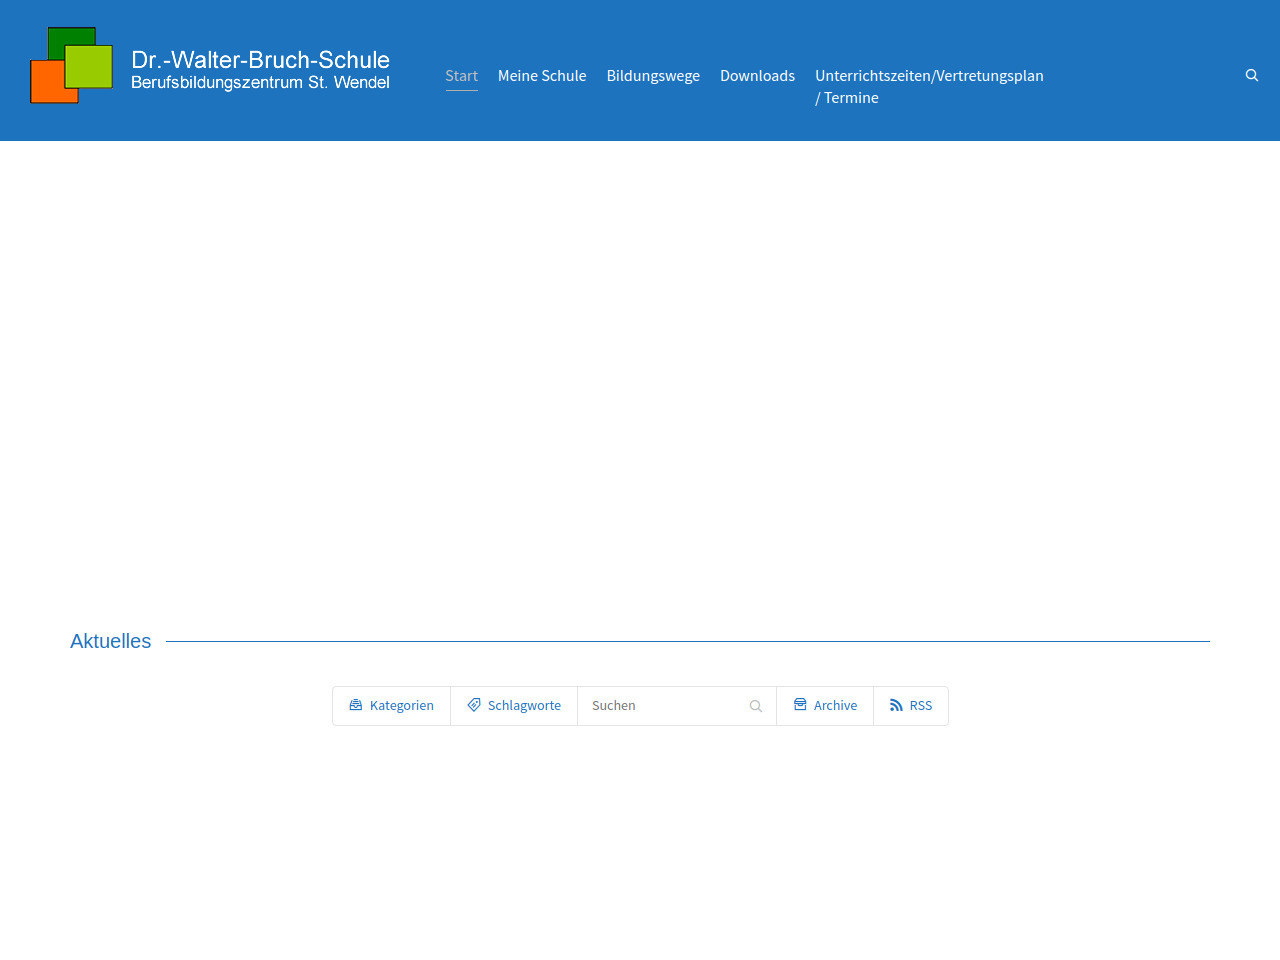The image size is (1280, 960).
Task: Click the Dr.-Walter-Bruch-Schule title text
Action: pos(260,60)
